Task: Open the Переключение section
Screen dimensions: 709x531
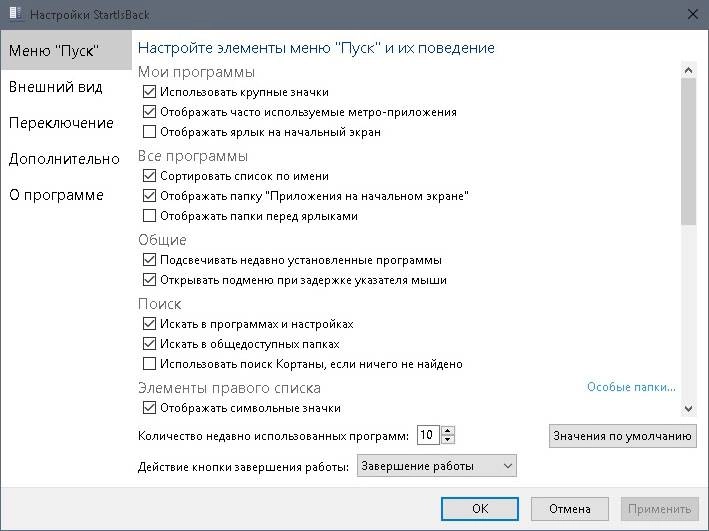Action: (61, 123)
